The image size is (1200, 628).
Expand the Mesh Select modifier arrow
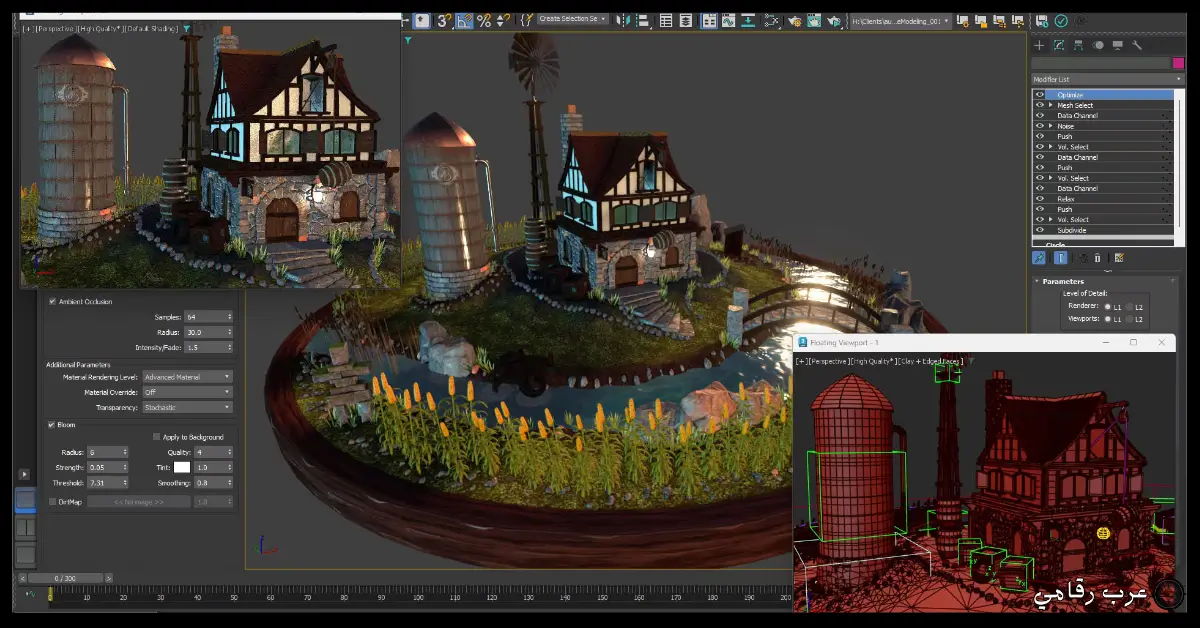click(1050, 105)
